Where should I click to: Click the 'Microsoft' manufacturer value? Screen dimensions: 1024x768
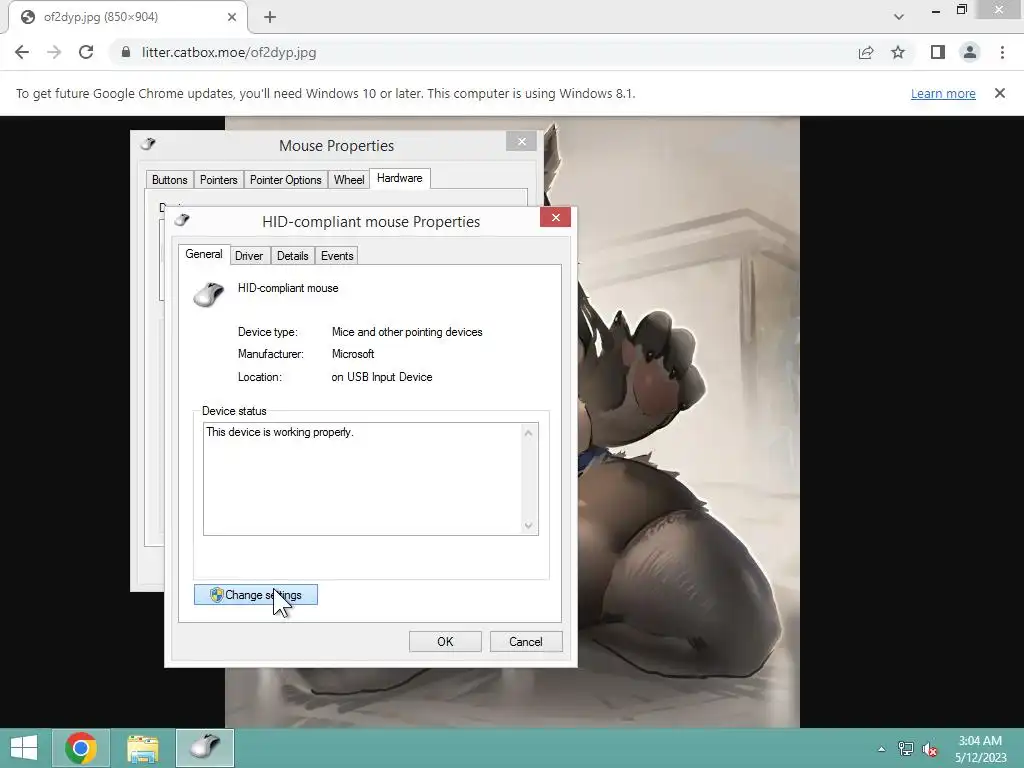click(353, 354)
